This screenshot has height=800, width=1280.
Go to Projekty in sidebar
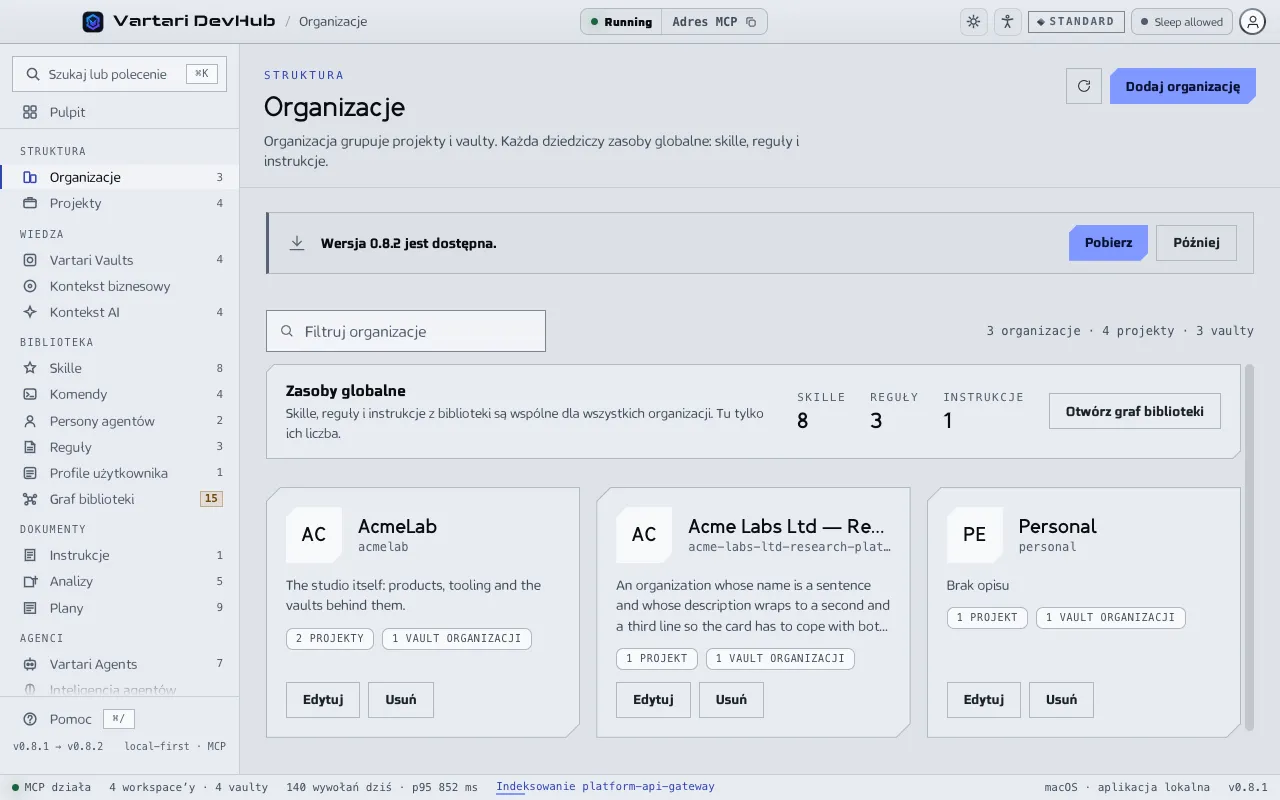pyautogui.click(x=120, y=203)
